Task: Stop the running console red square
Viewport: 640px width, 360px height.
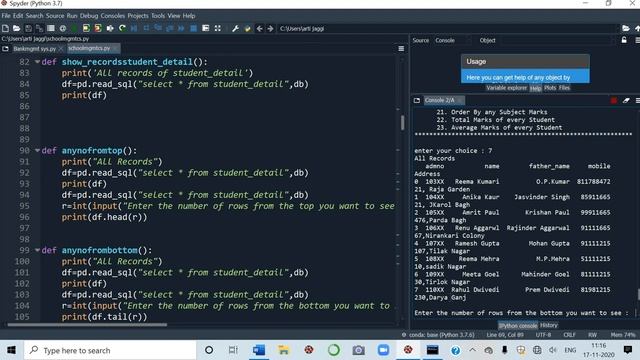Action: (613, 100)
